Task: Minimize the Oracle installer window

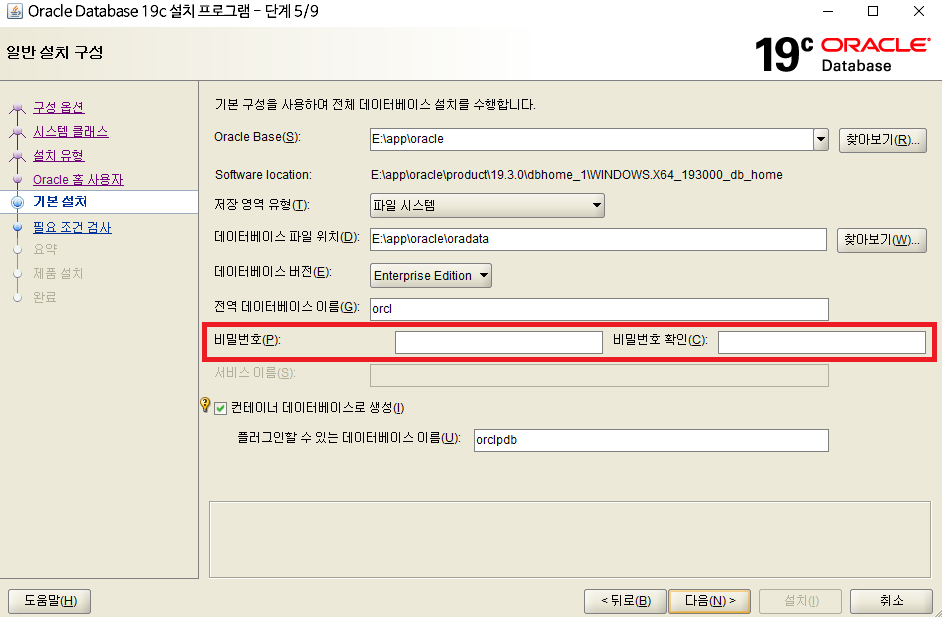Action: coord(828,11)
